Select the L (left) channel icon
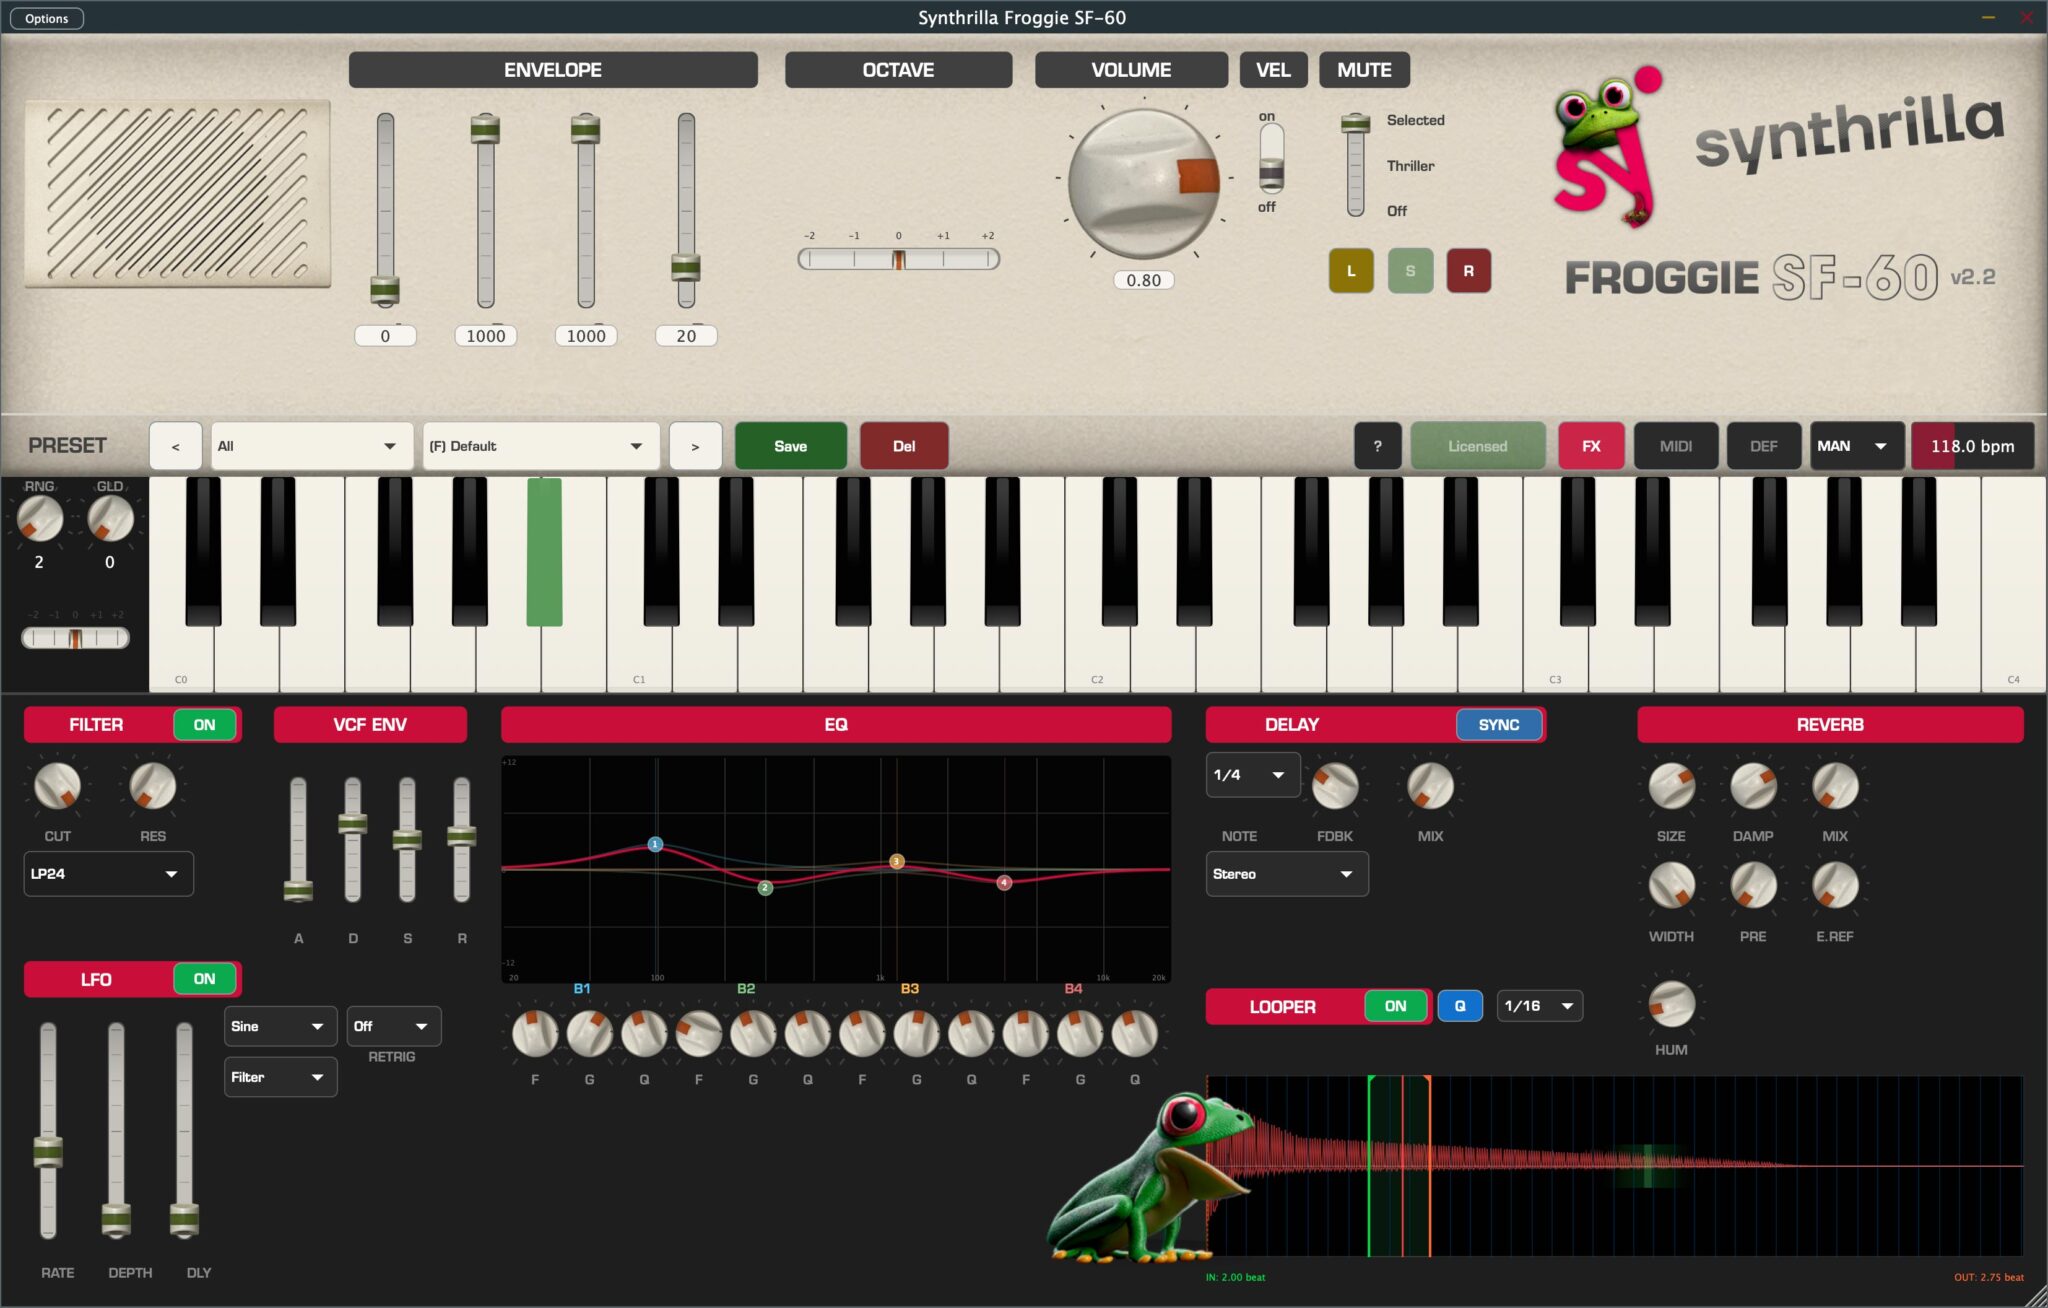2048x1308 pixels. coord(1351,270)
